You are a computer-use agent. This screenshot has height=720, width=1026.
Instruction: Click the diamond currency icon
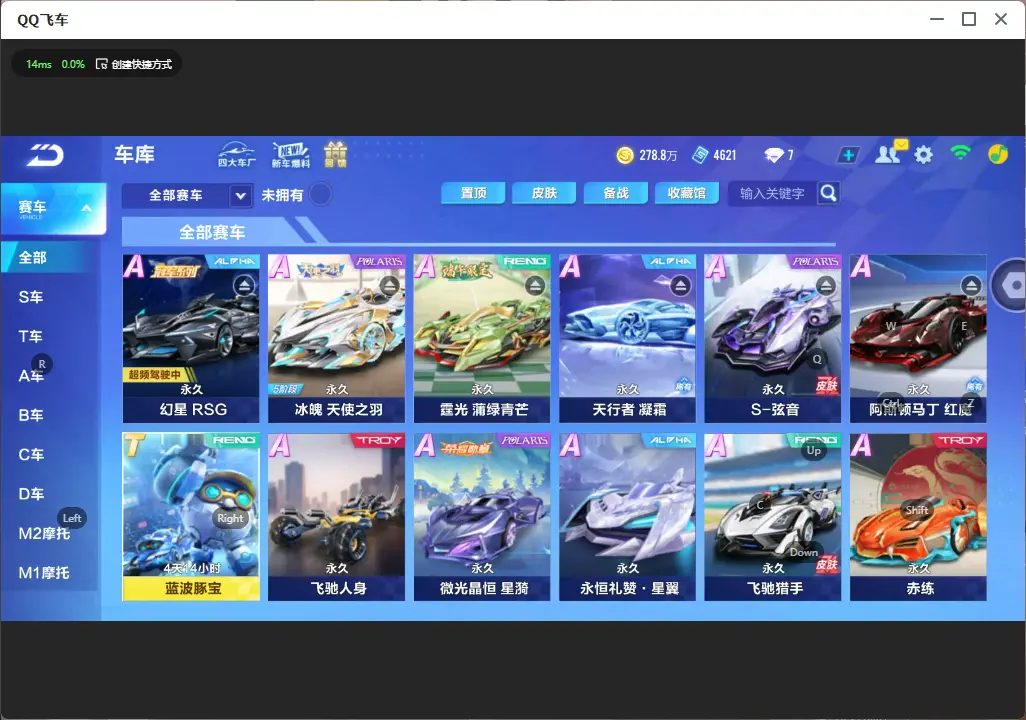(773, 155)
